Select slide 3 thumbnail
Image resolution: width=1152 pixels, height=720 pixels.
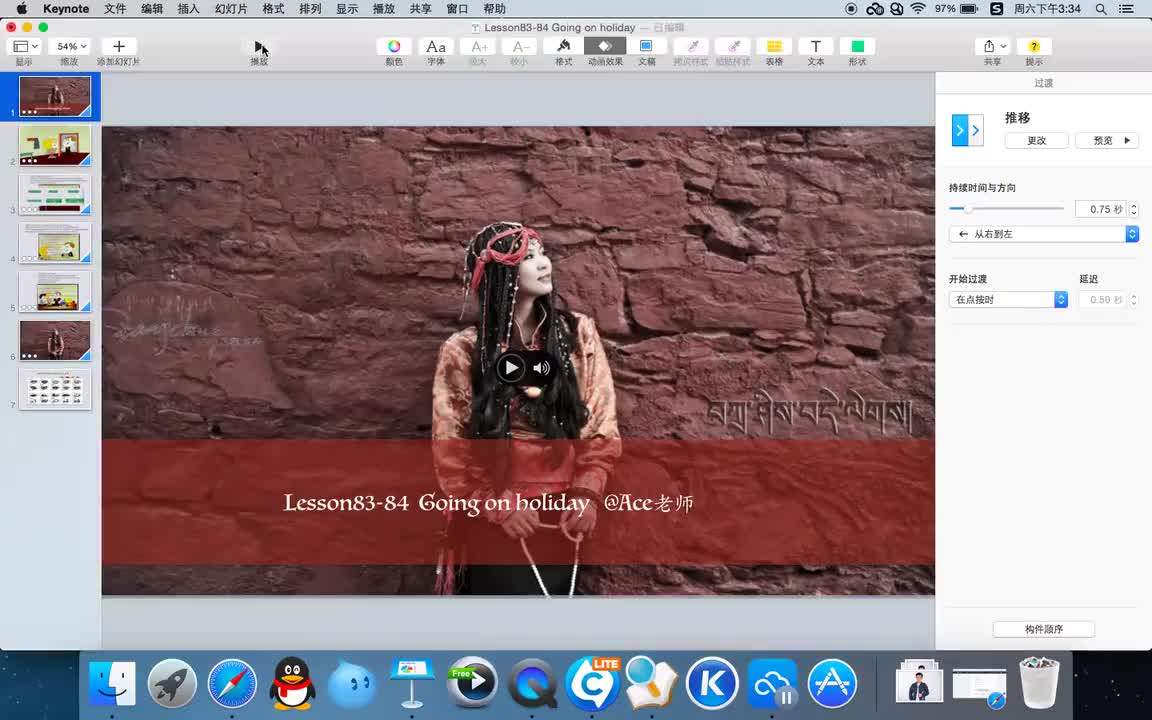55,194
